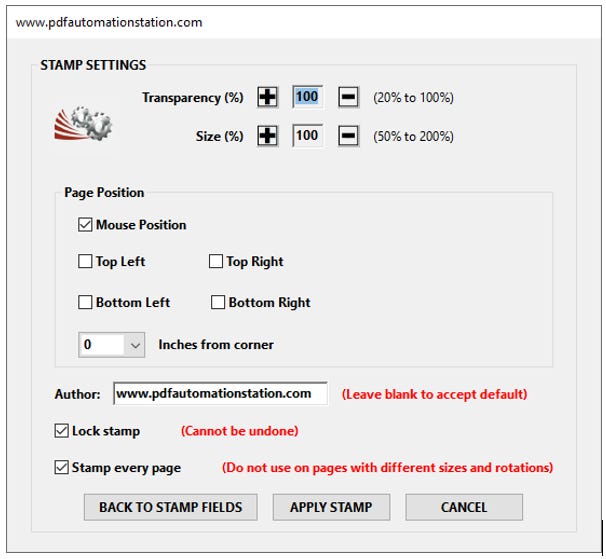Click the '(20% to 100%)' range hint
This screenshot has height=559, width=606.
[x=413, y=97]
